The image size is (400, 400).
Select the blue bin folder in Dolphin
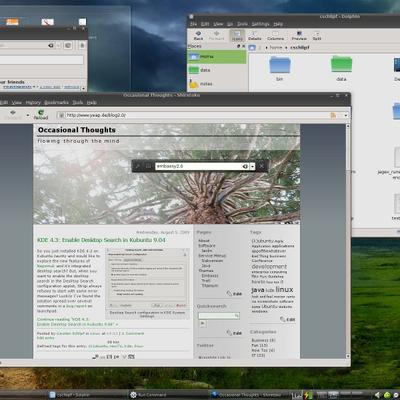point(280,68)
